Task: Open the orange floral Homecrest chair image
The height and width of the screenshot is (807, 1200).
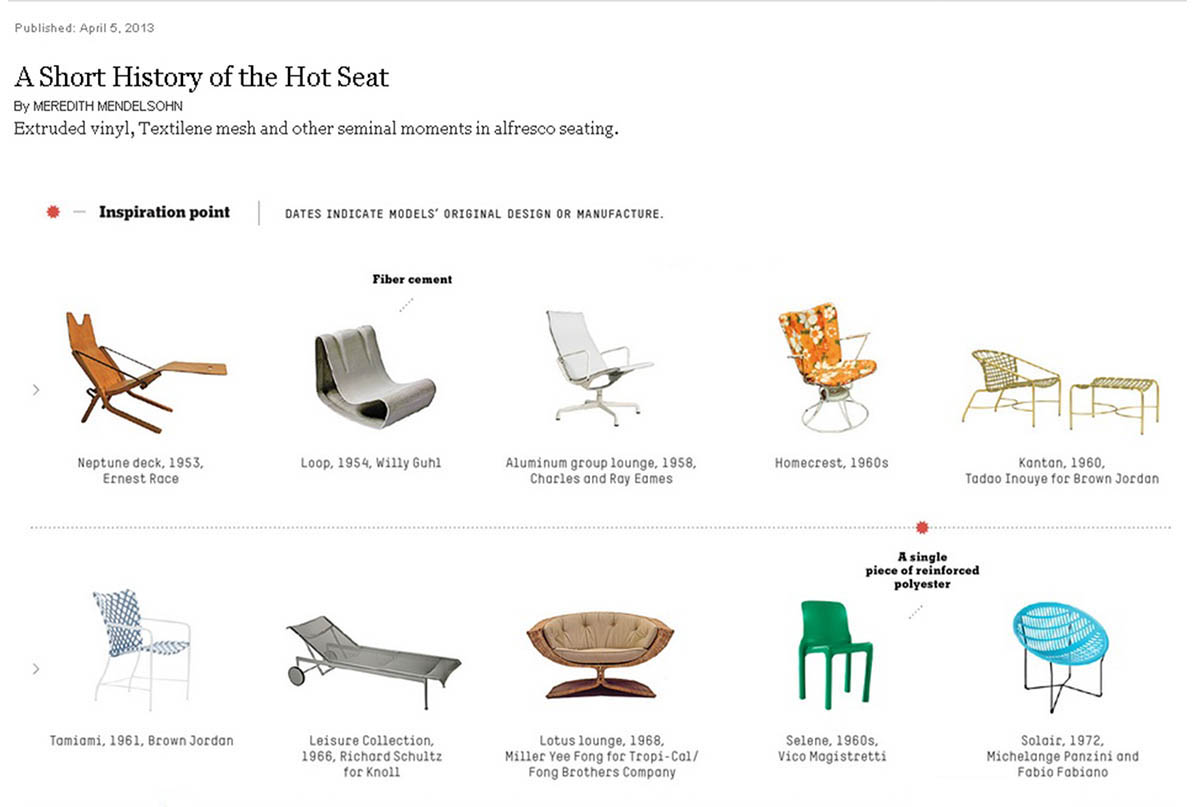Action: (826, 367)
